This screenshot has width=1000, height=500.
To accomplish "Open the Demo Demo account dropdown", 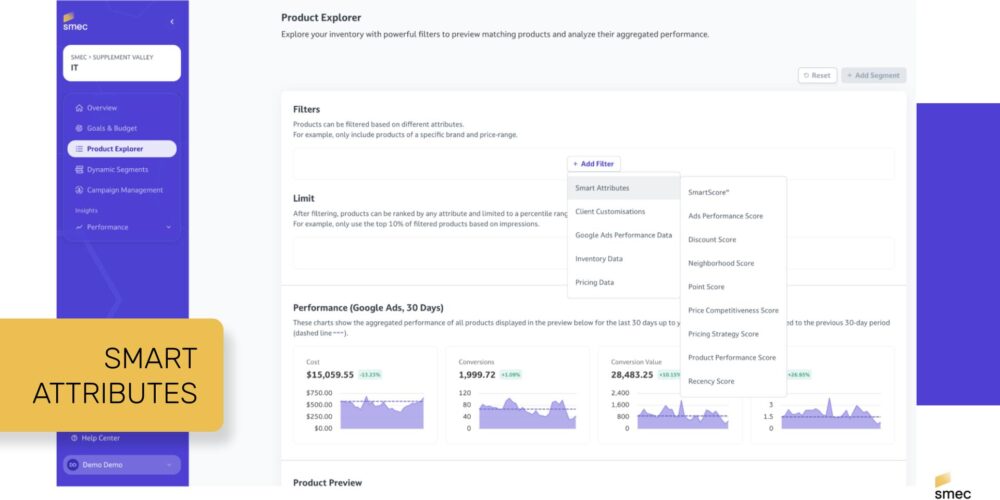I will [x=122, y=465].
